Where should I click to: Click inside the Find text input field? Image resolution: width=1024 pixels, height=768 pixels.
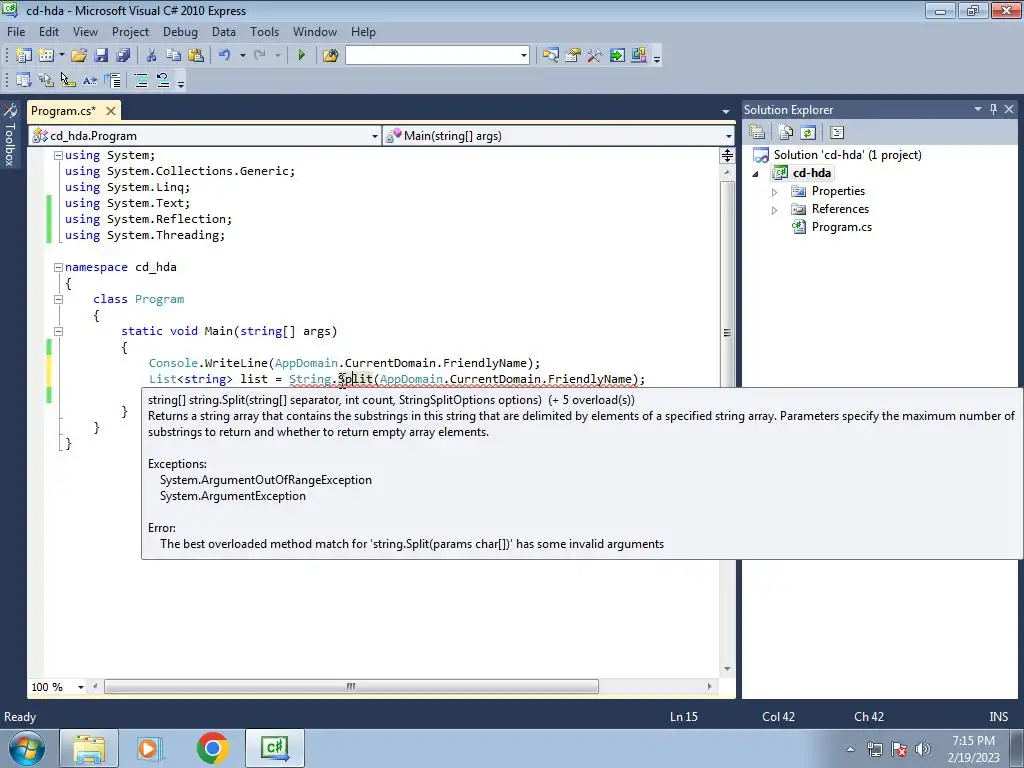pos(432,56)
